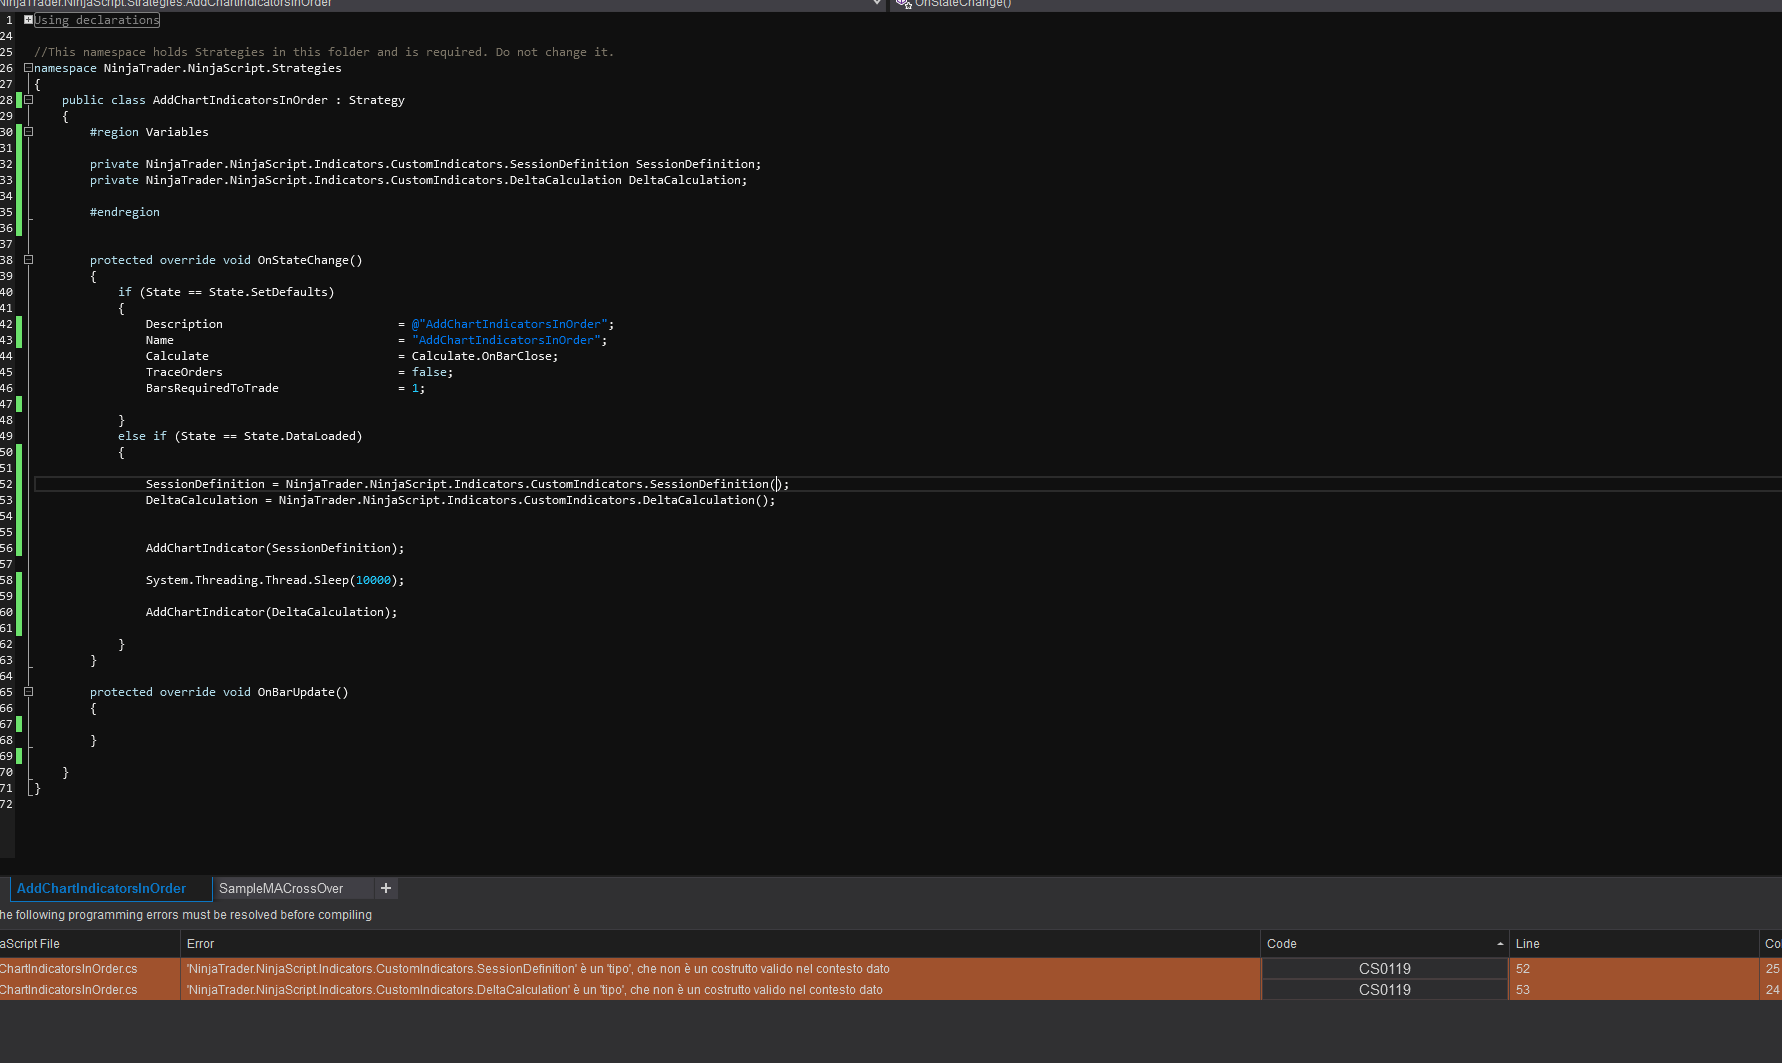Click the OnStateChange method icon in navigation bar

tap(903, 4)
